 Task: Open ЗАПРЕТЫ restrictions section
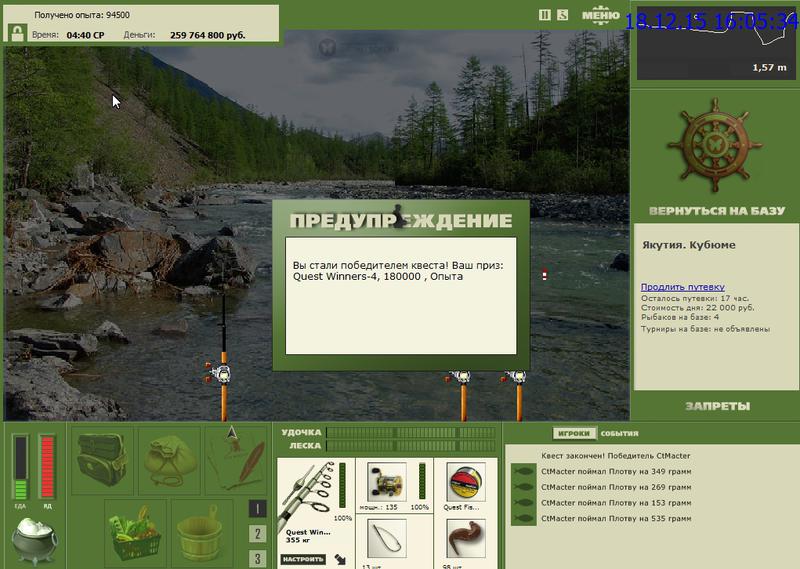pos(717,406)
